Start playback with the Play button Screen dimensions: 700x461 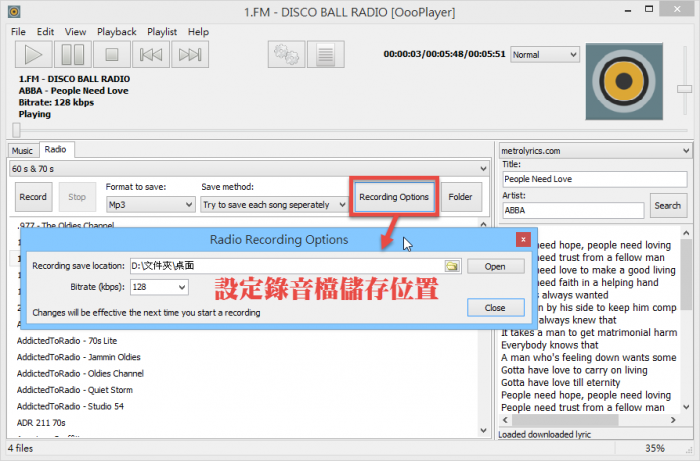point(33,54)
